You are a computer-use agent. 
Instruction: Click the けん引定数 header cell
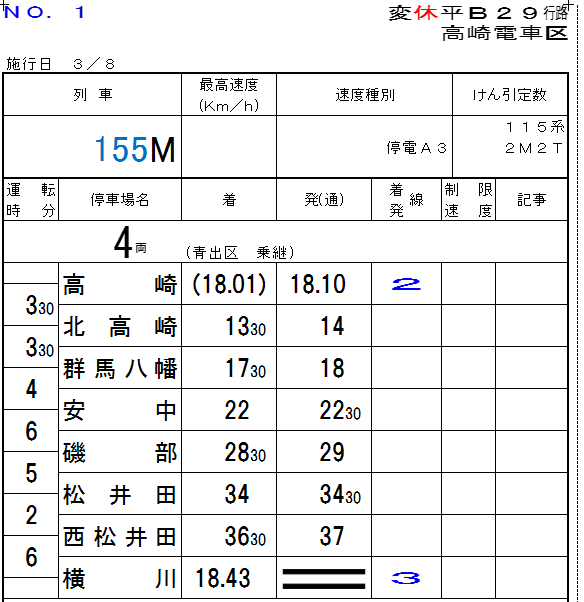[510, 94]
